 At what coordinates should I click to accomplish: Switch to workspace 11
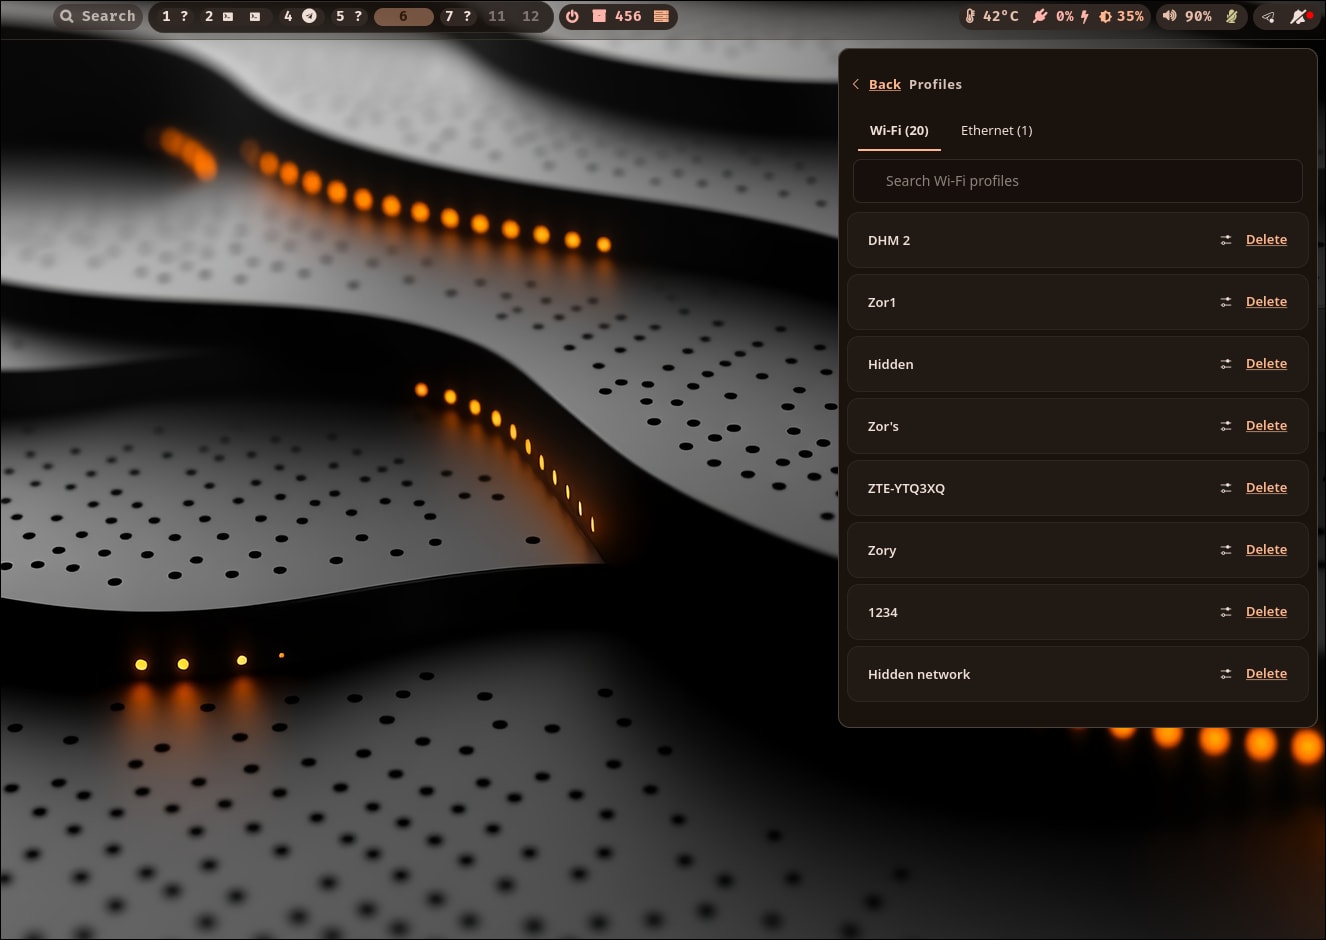tap(497, 16)
